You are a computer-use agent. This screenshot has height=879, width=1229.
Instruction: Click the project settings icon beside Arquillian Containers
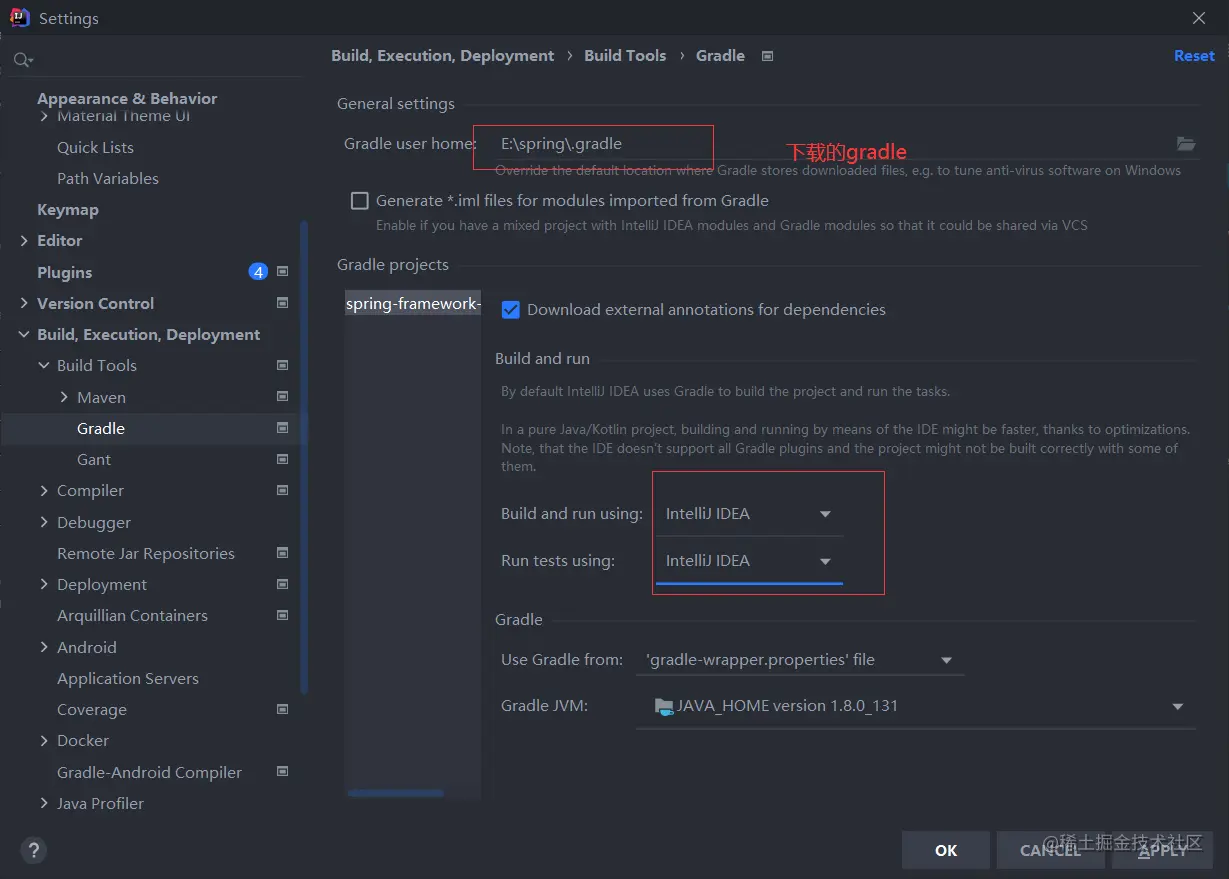[283, 615]
